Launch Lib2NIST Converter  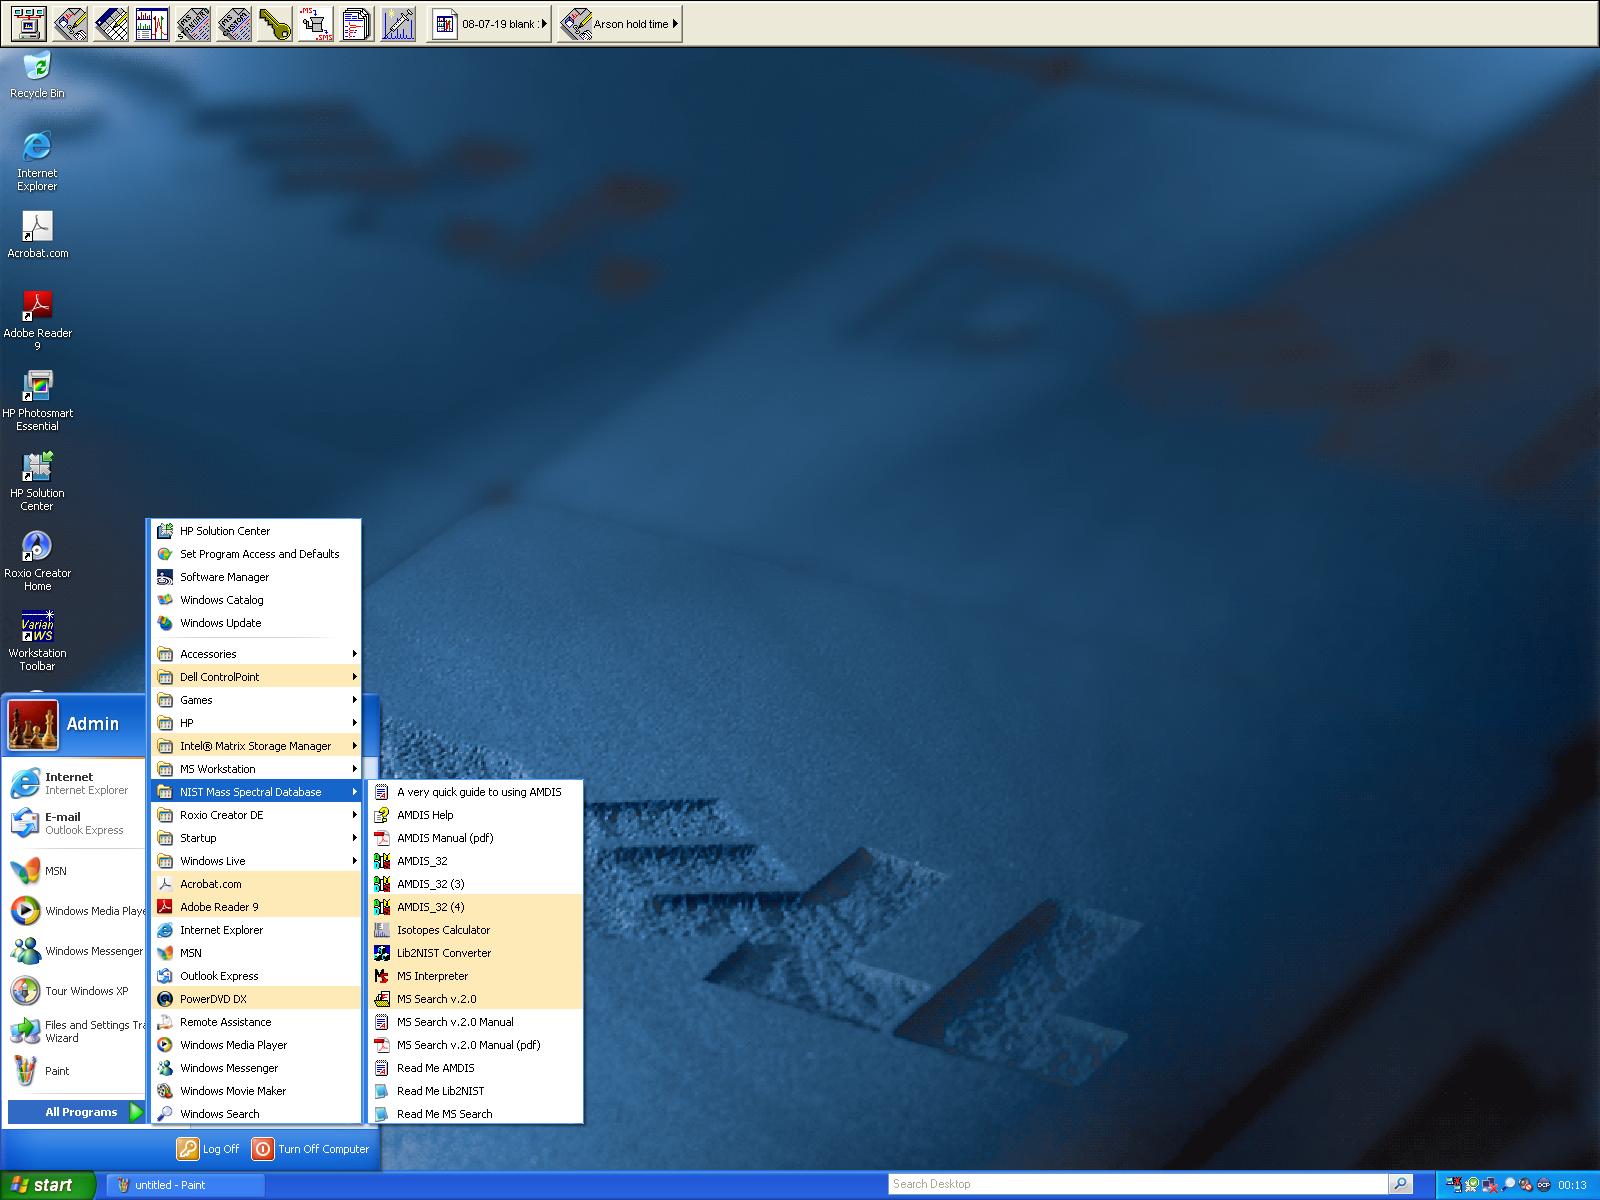pos(476,953)
